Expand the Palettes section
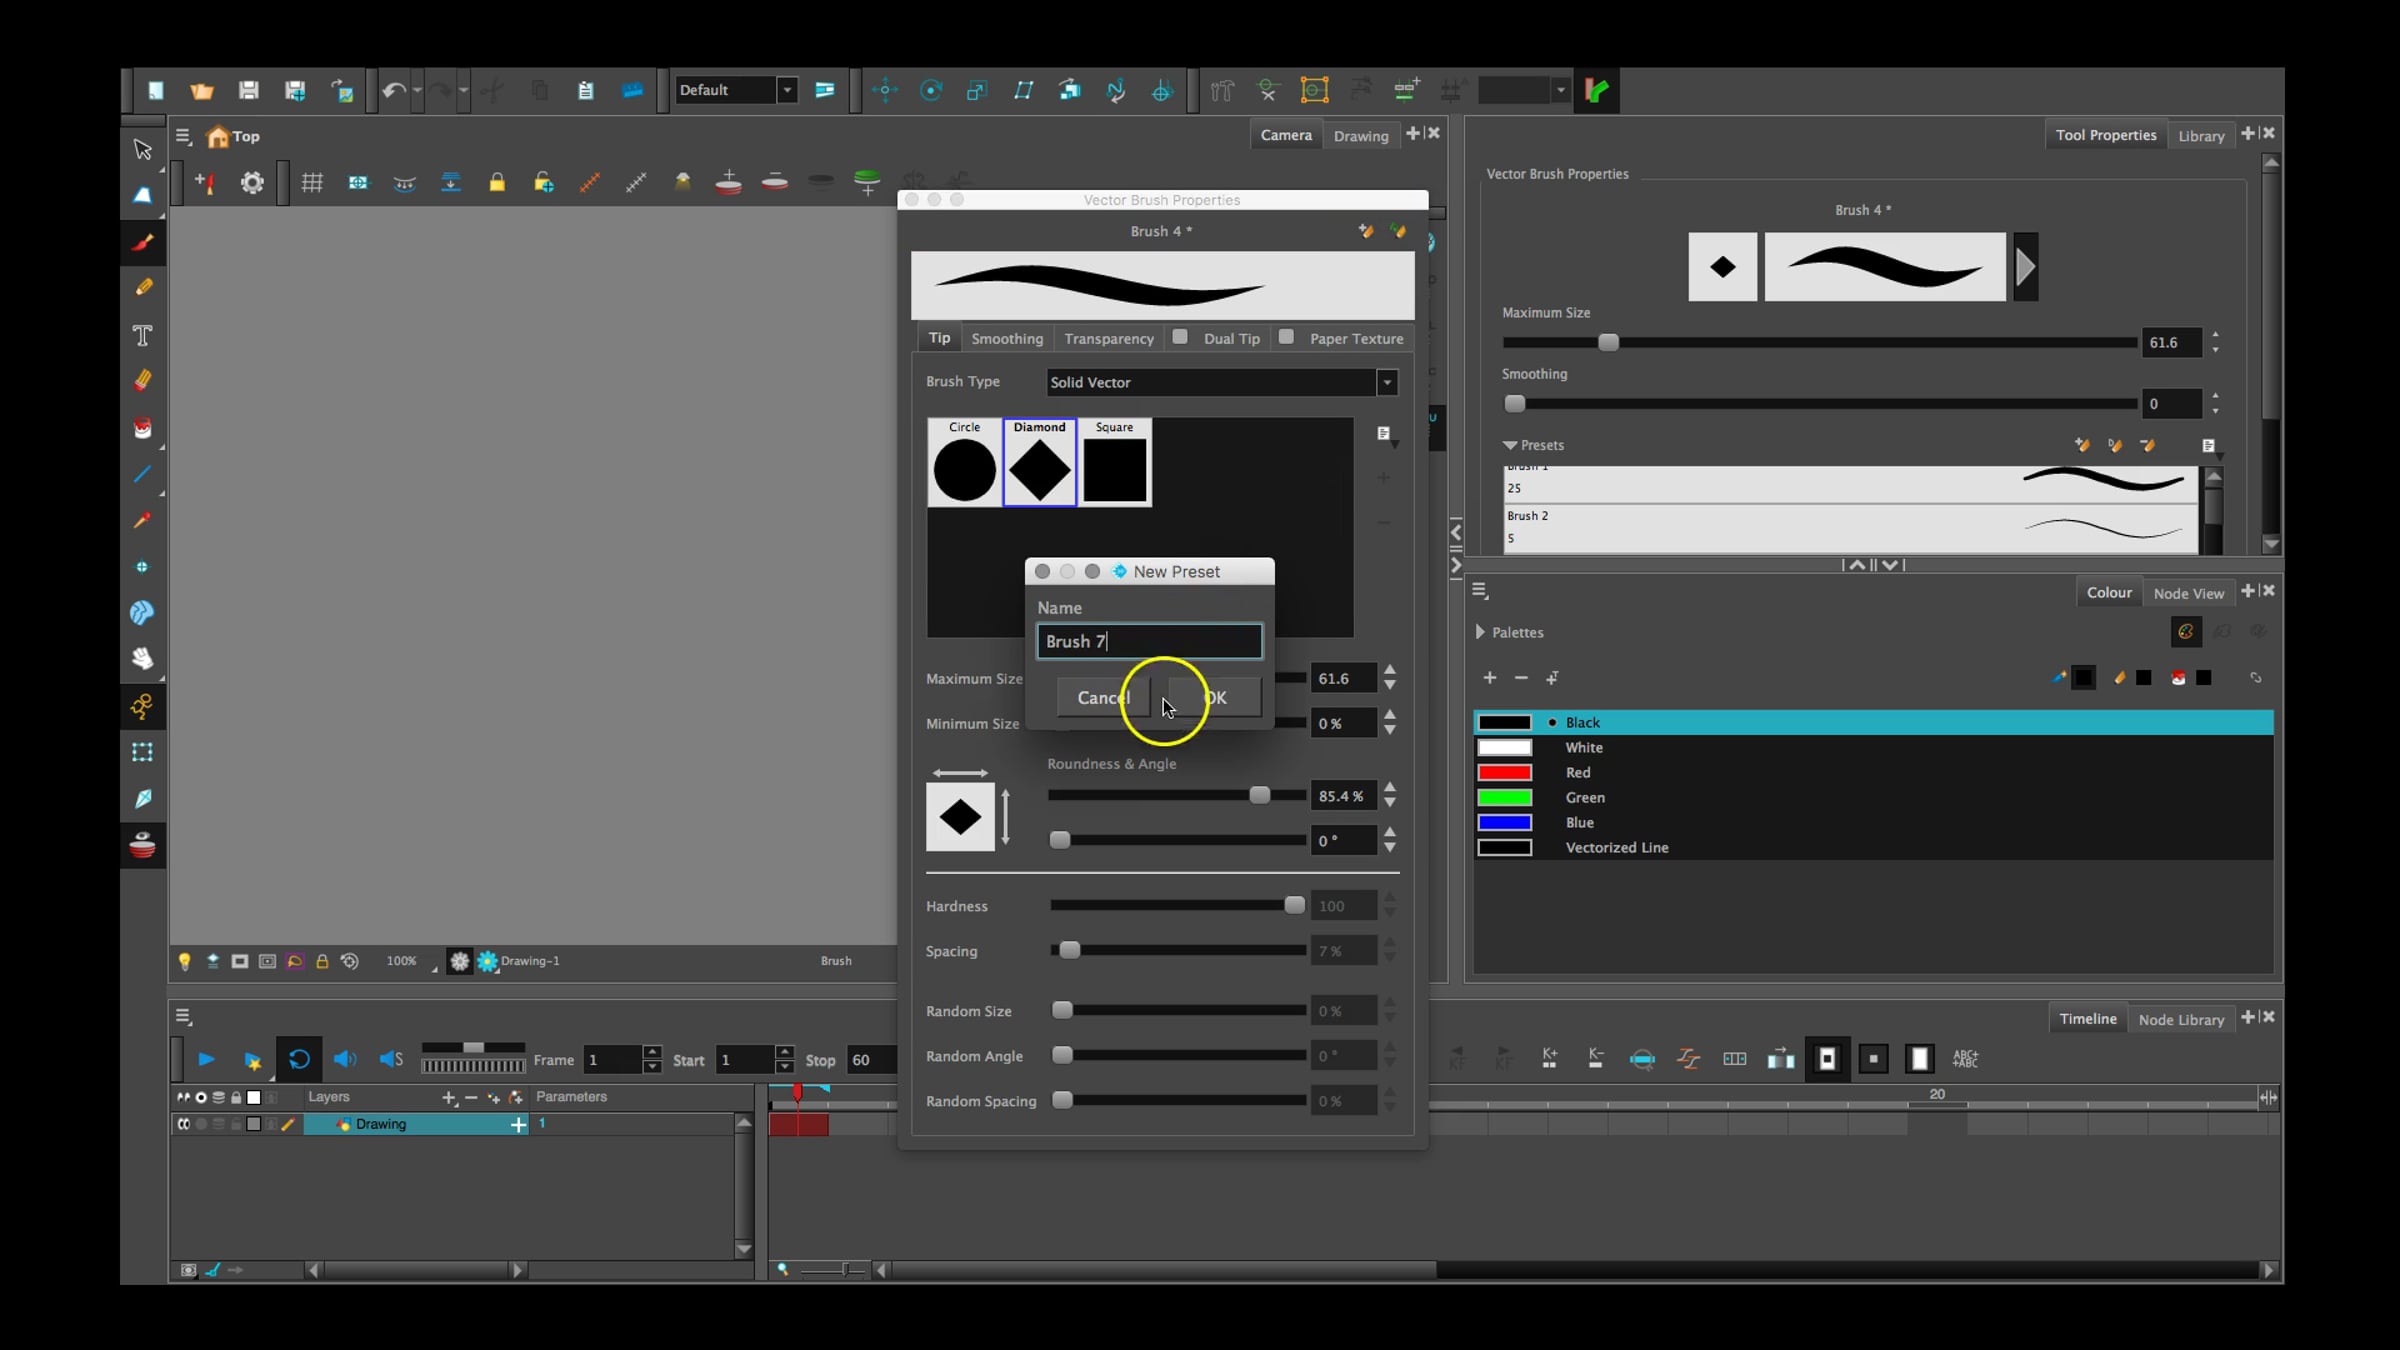The height and width of the screenshot is (1350, 2400). (x=1481, y=632)
